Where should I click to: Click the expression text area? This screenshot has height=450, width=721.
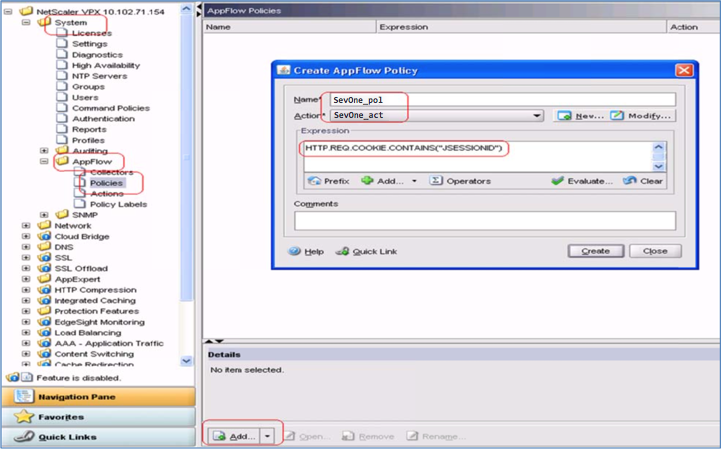pyautogui.click(x=476, y=157)
